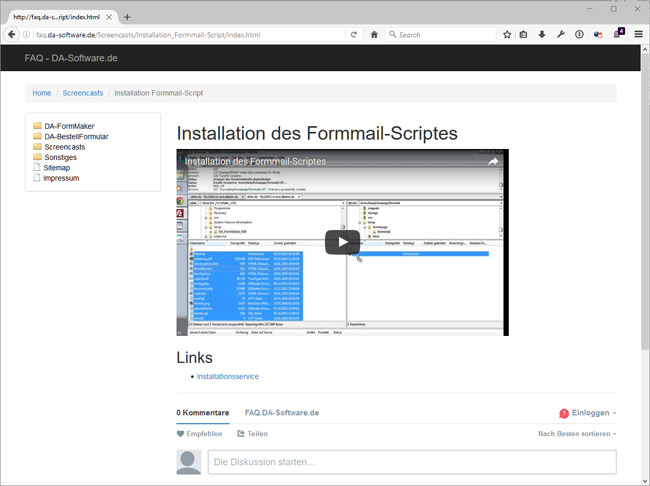Viewport: 650px width, 486px height.
Task: Click the 'Installation des Formmail-Scriptes' heading
Action: (x=317, y=133)
